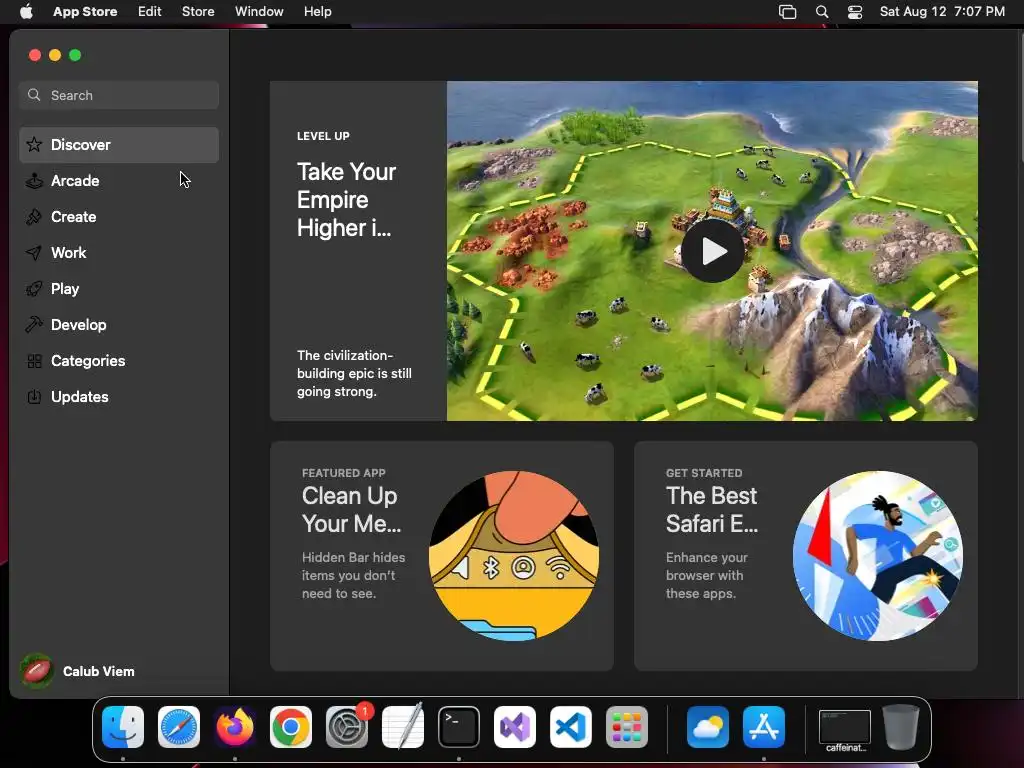Click the Create paintbrush icon
The height and width of the screenshot is (768, 1024).
click(34, 217)
